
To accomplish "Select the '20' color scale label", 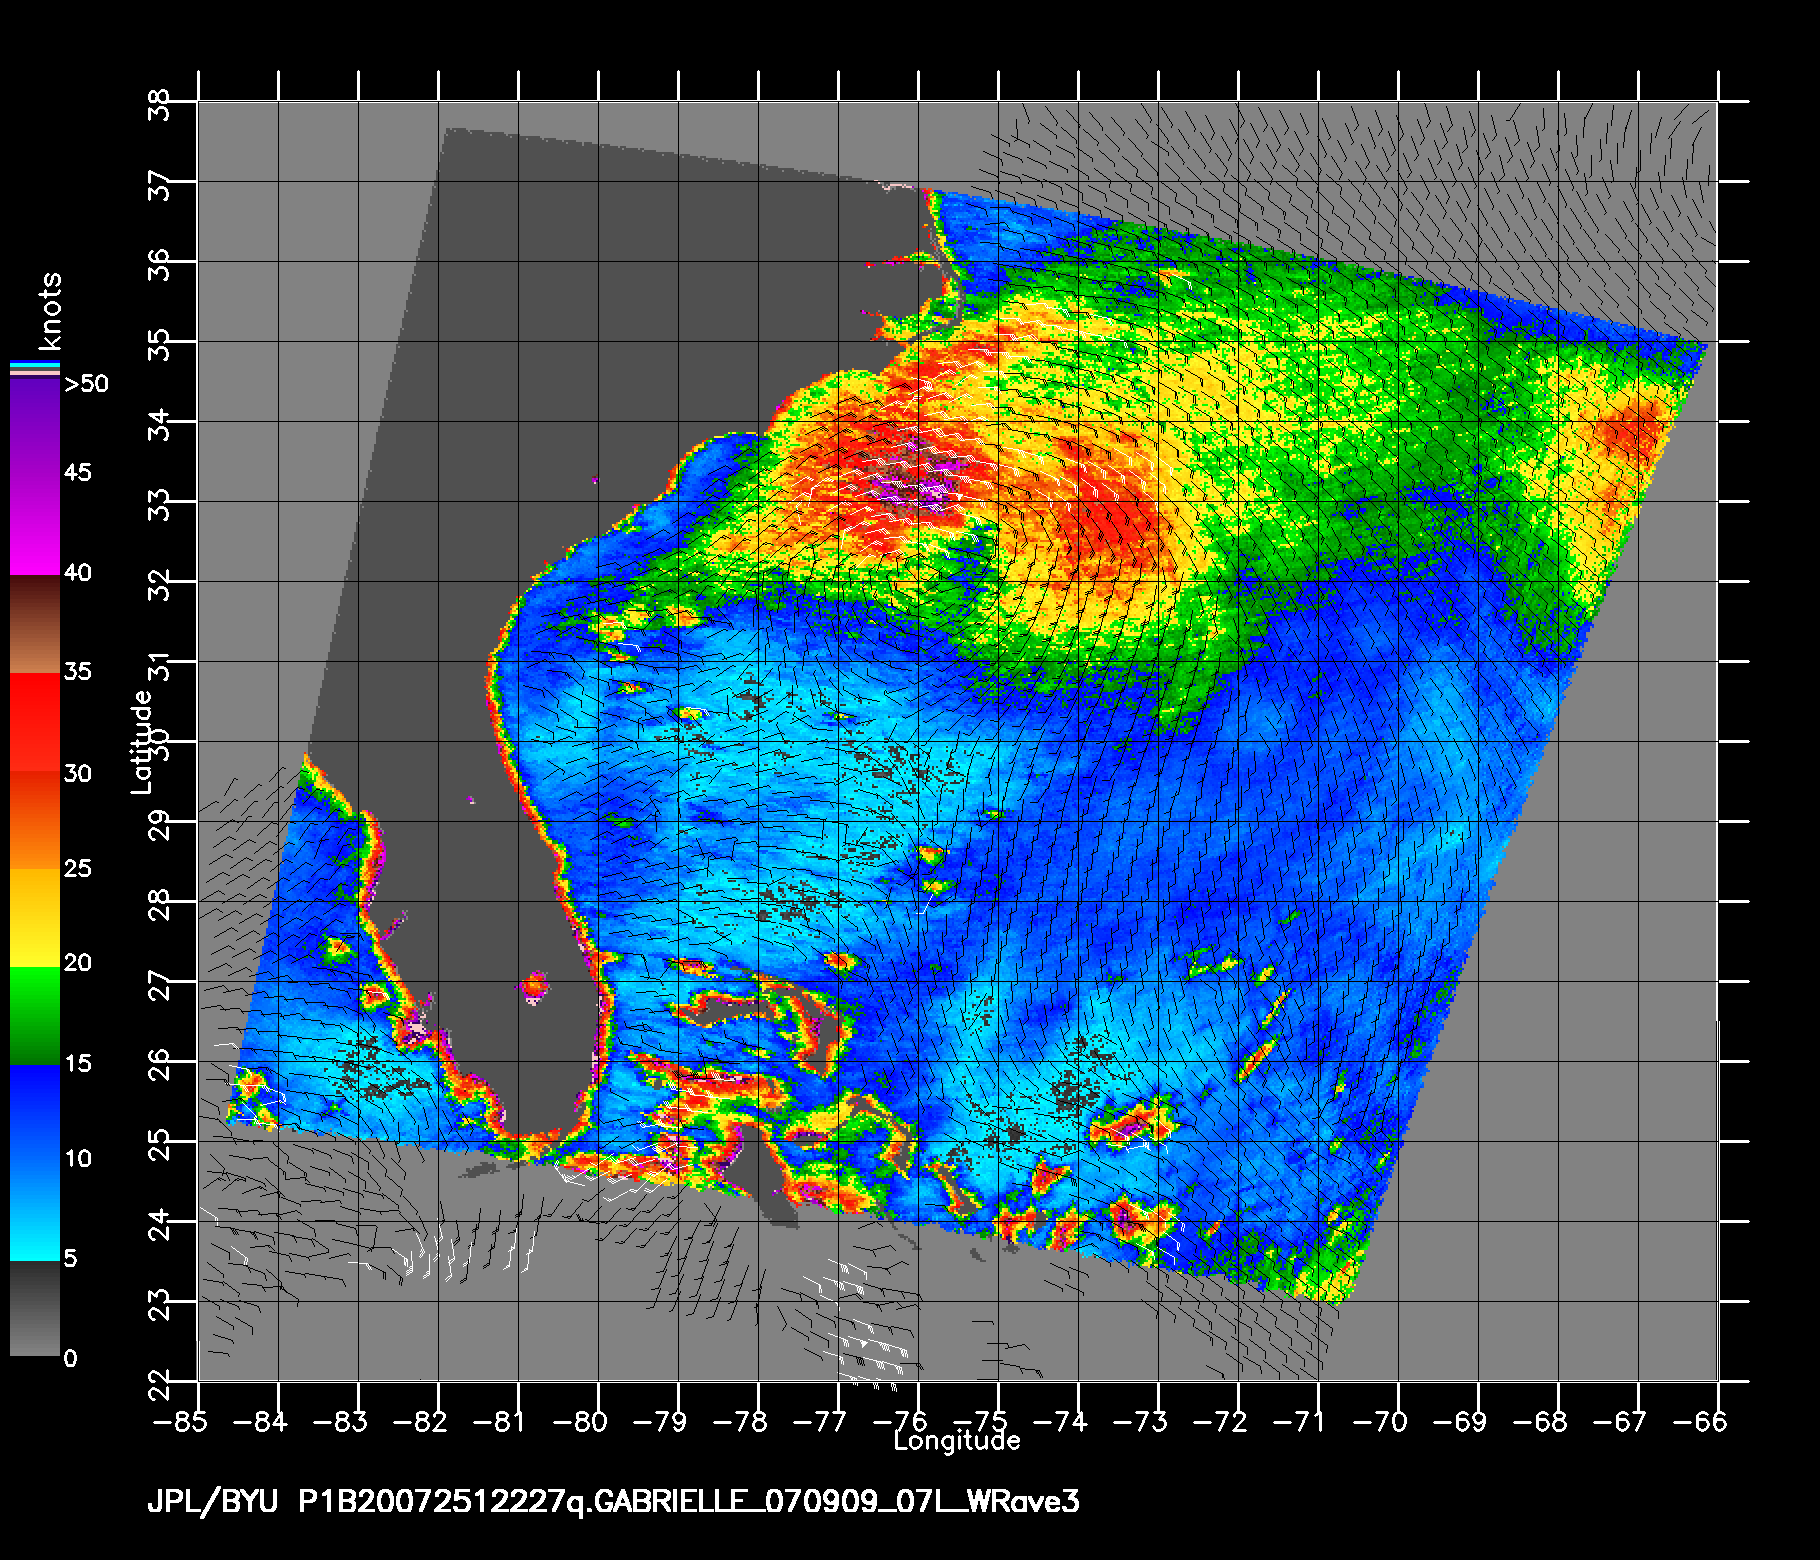I will 78,963.
